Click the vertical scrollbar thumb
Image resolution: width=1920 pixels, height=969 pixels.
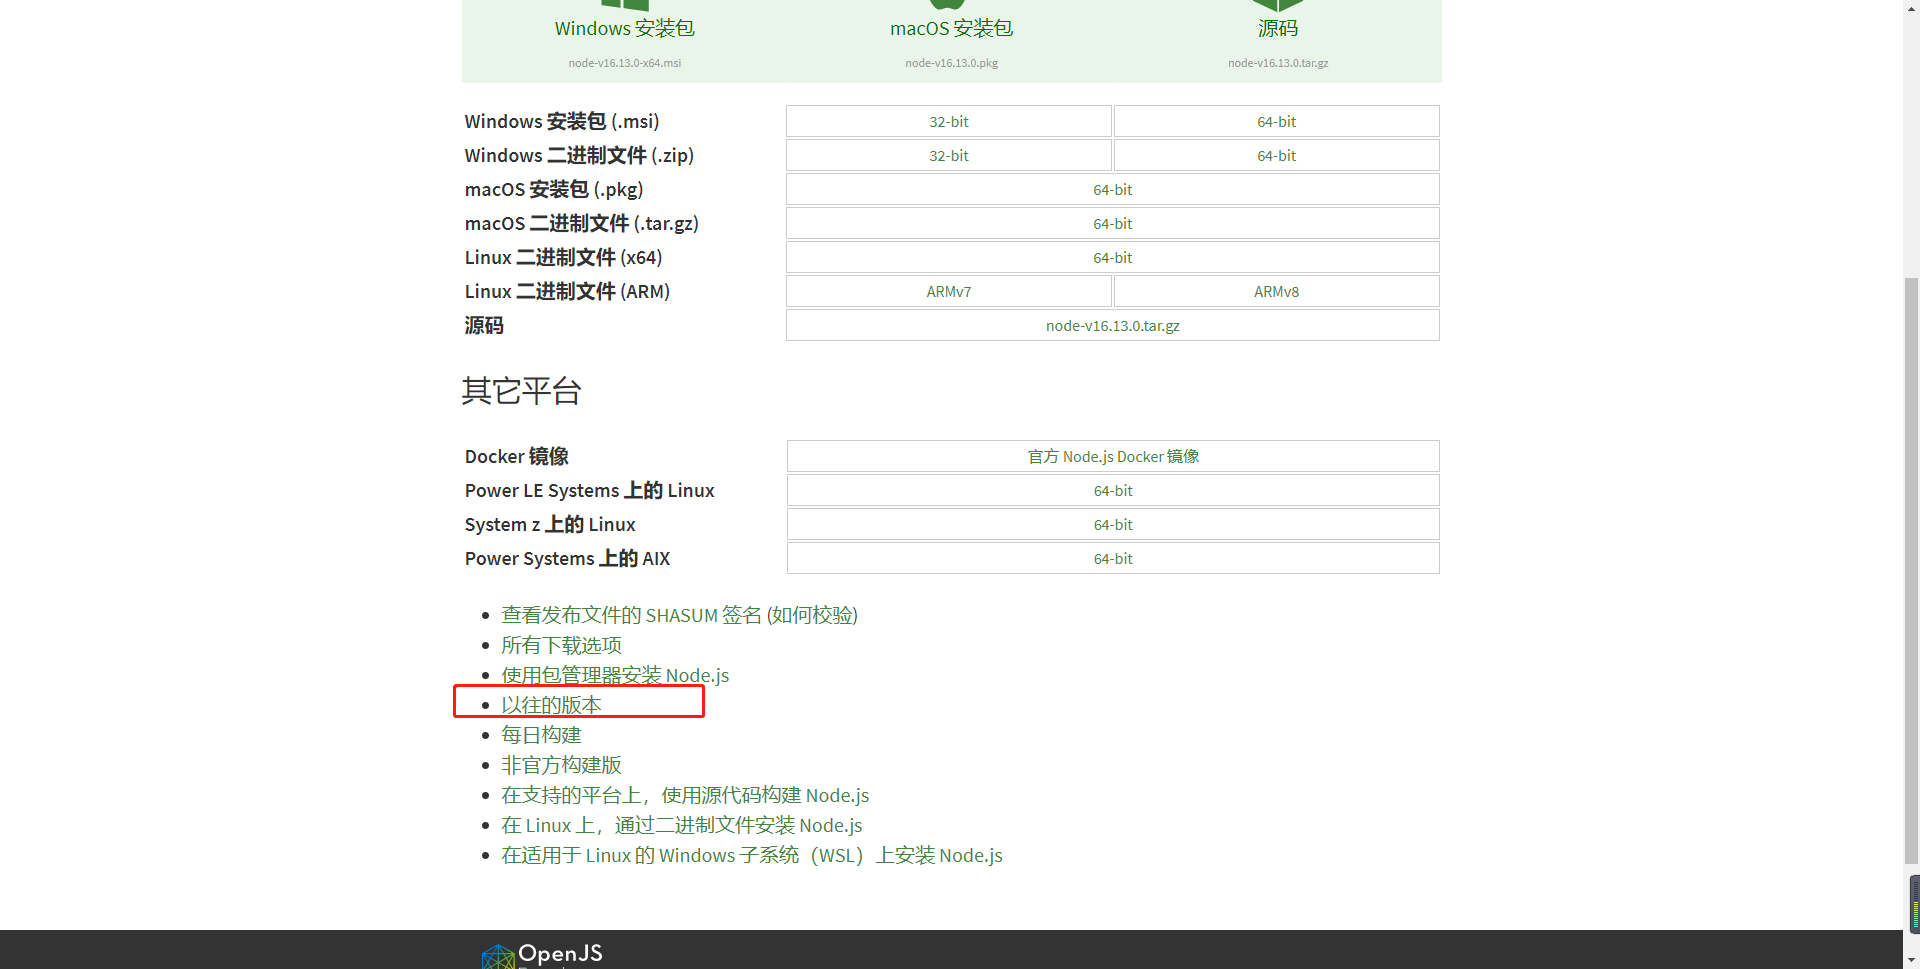(x=1911, y=570)
